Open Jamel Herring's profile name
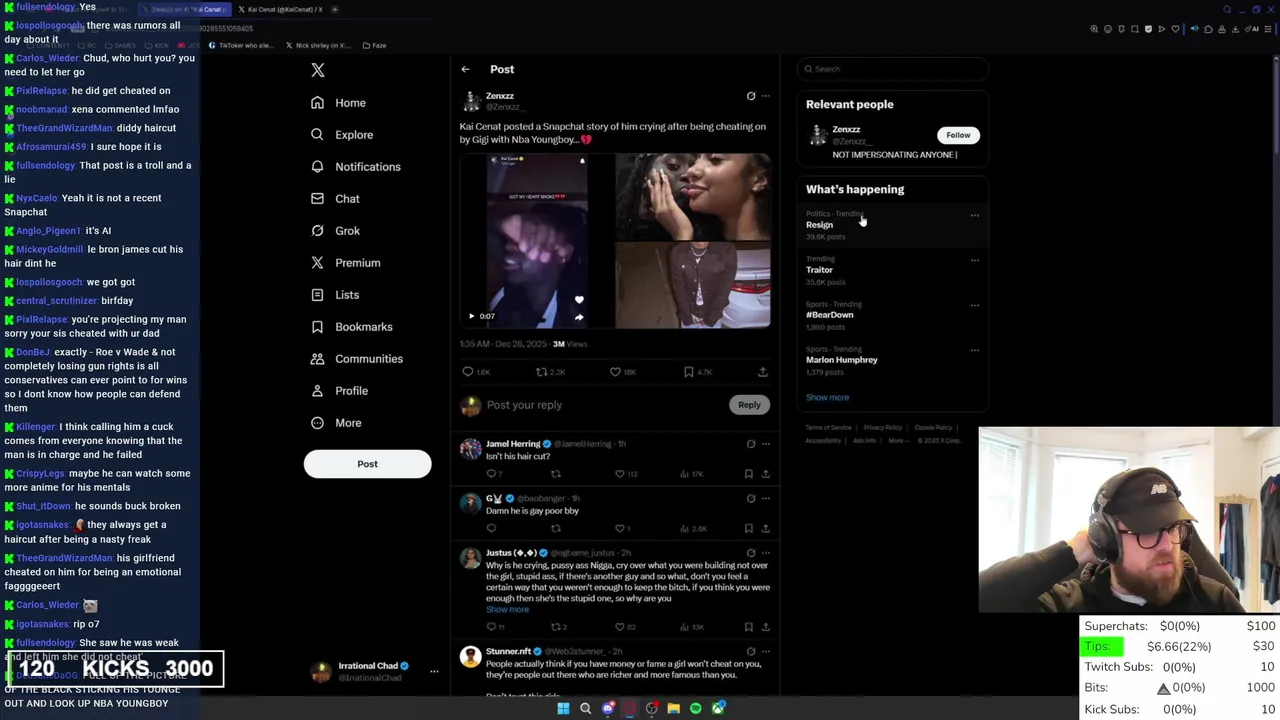This screenshot has height=720, width=1280. [x=513, y=444]
